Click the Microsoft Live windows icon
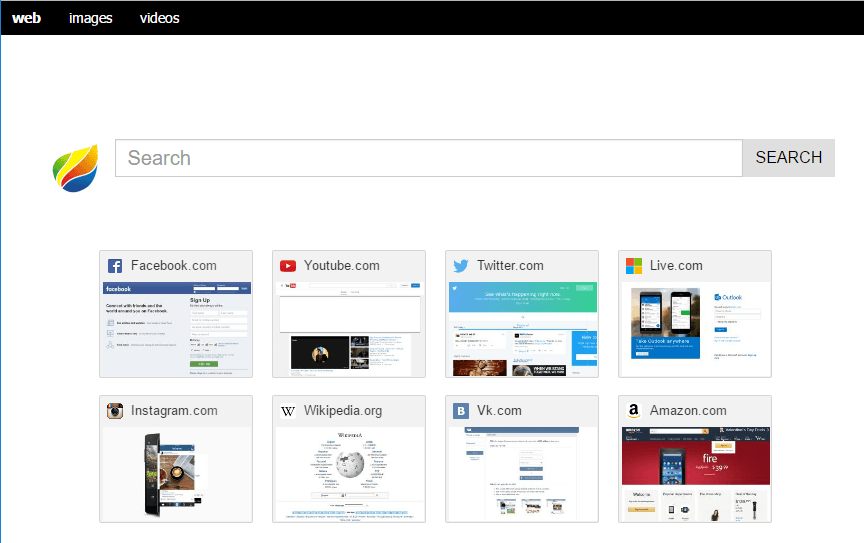 (x=634, y=266)
